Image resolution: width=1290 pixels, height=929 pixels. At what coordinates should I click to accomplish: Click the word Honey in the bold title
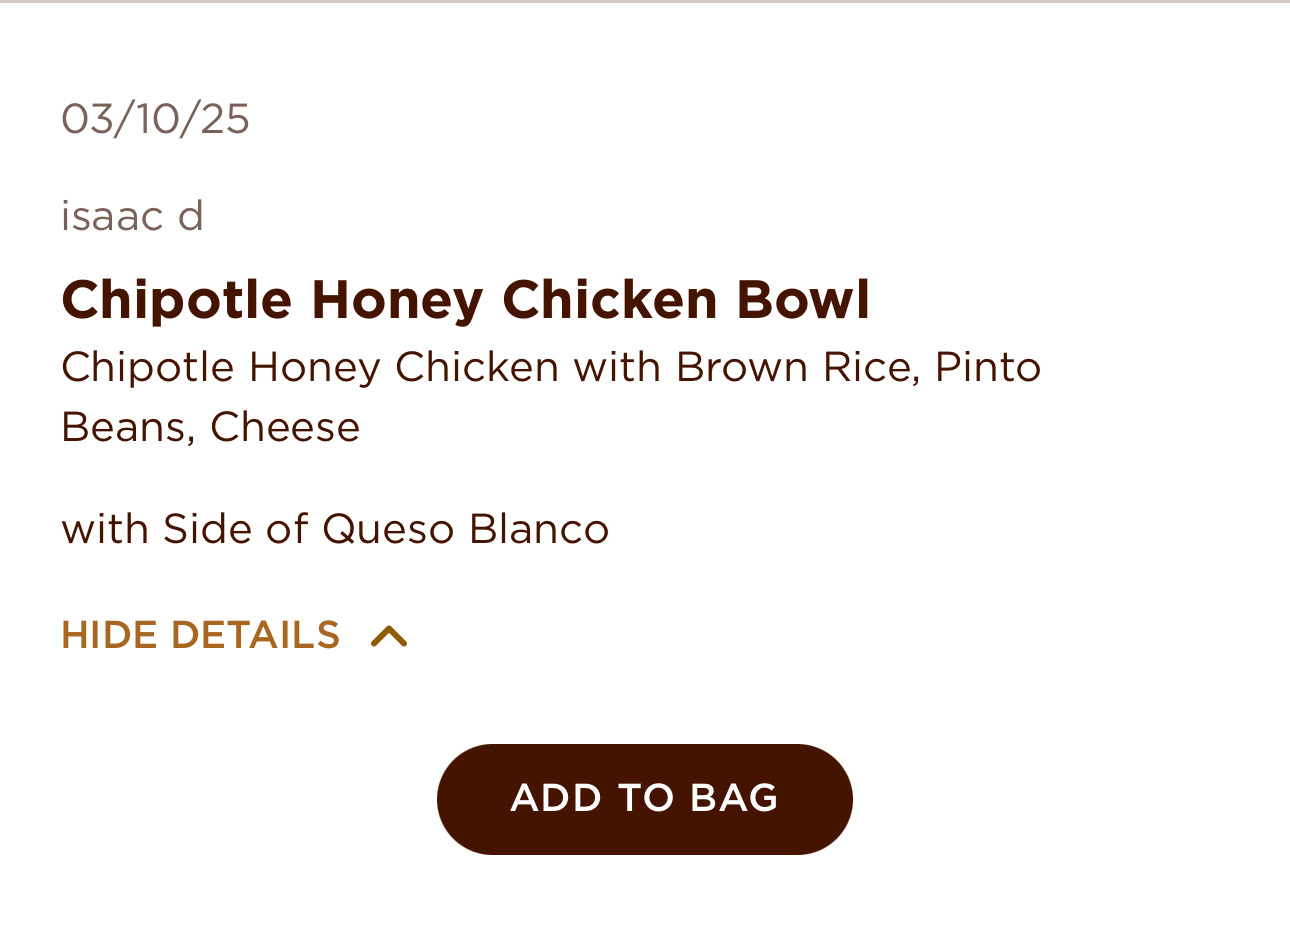click(x=397, y=299)
